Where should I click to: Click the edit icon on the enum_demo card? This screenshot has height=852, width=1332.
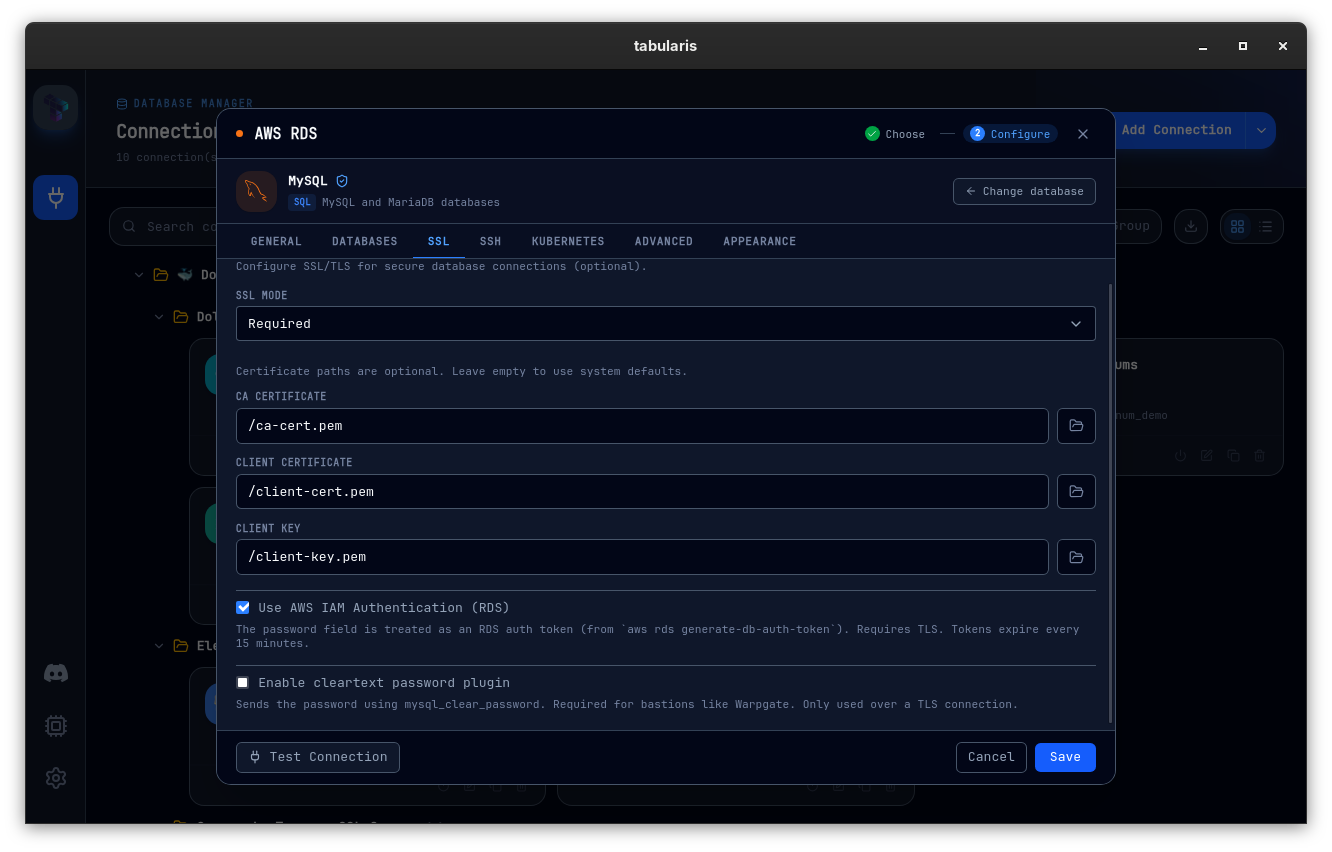click(1207, 456)
